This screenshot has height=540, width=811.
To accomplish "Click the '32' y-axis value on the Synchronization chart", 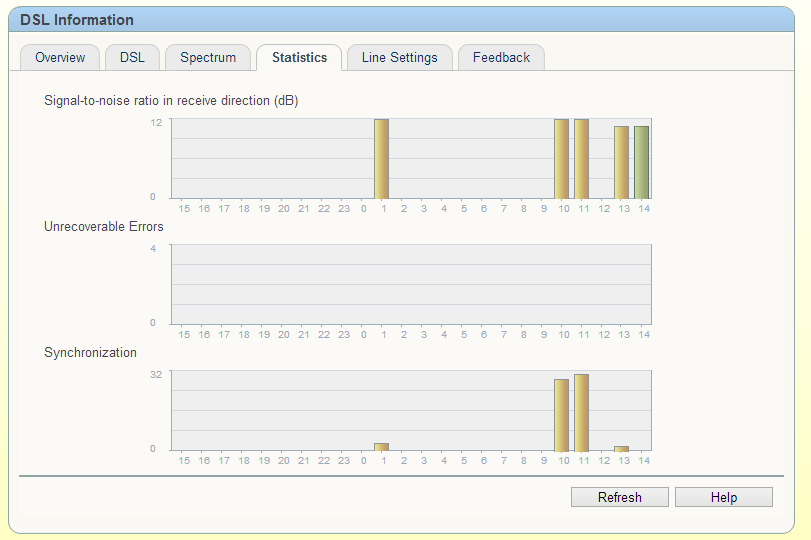I will click(x=156, y=374).
